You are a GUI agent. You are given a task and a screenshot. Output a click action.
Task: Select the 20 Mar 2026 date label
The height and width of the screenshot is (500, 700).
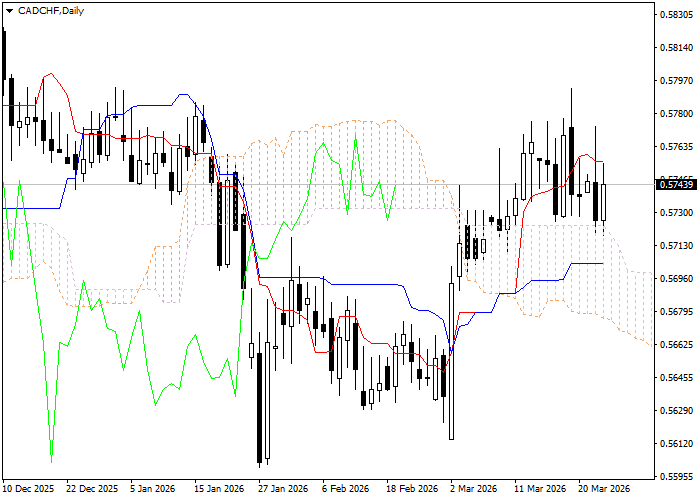click(x=602, y=489)
